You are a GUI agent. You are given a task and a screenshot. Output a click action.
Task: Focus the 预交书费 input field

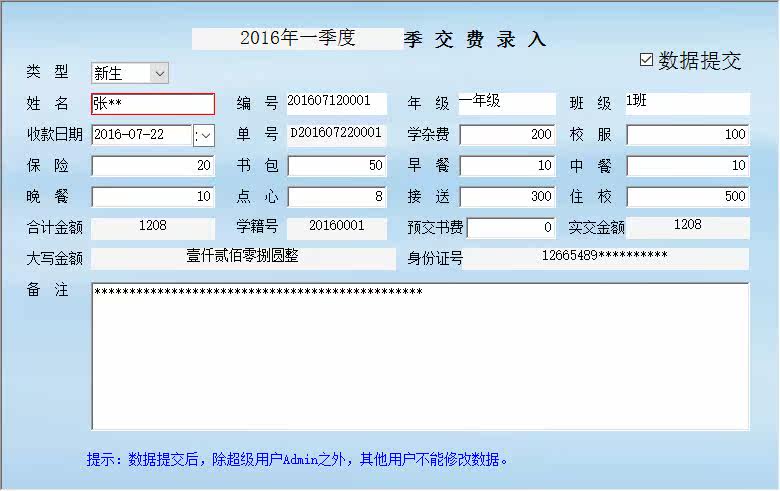tap(511, 228)
